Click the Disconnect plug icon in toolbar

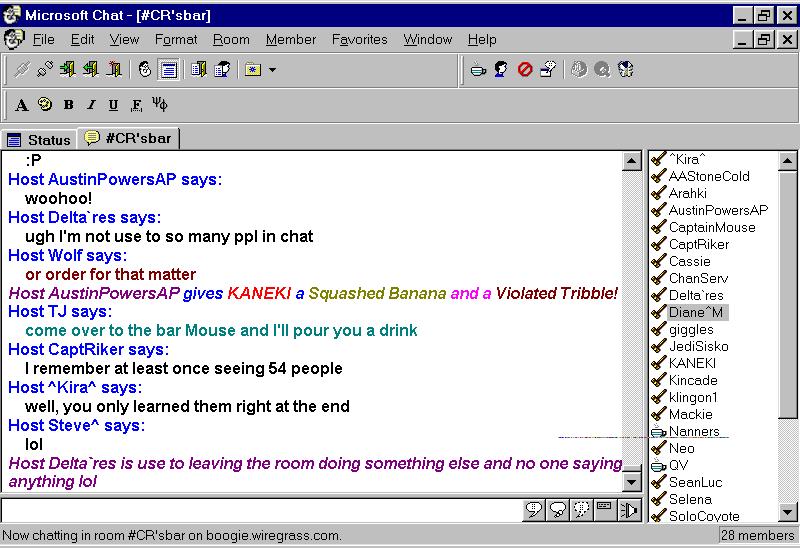click(x=45, y=69)
